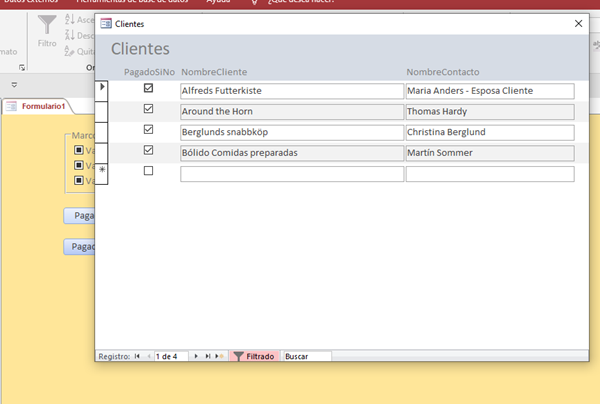The image size is (600, 404).
Task: Click the empty NombreCliente field in new row
Action: 292,174
